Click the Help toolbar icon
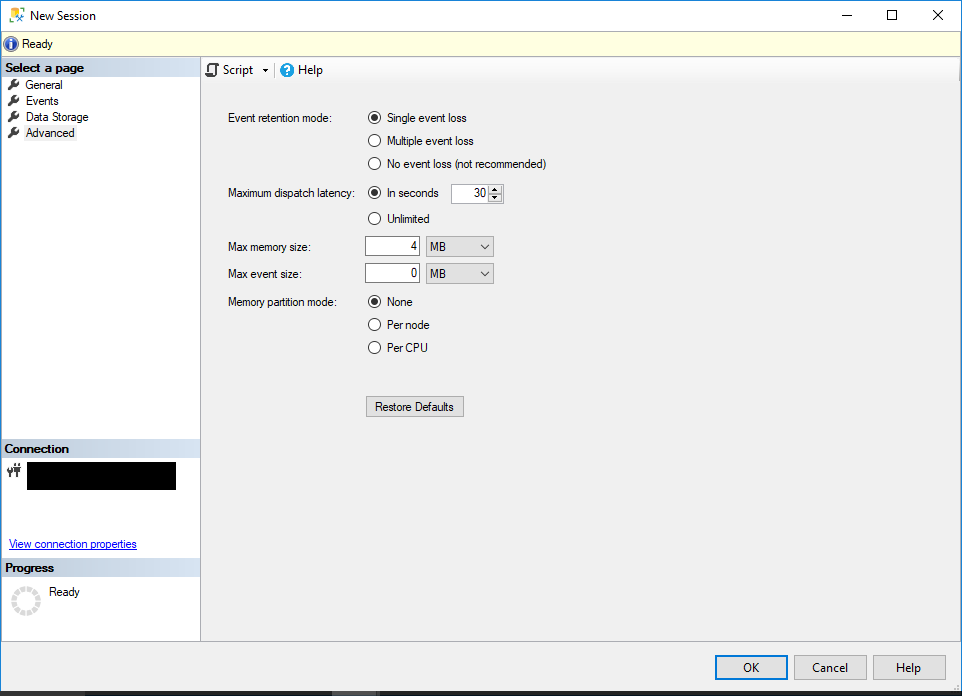The width and height of the screenshot is (962, 696). pyautogui.click(x=287, y=70)
